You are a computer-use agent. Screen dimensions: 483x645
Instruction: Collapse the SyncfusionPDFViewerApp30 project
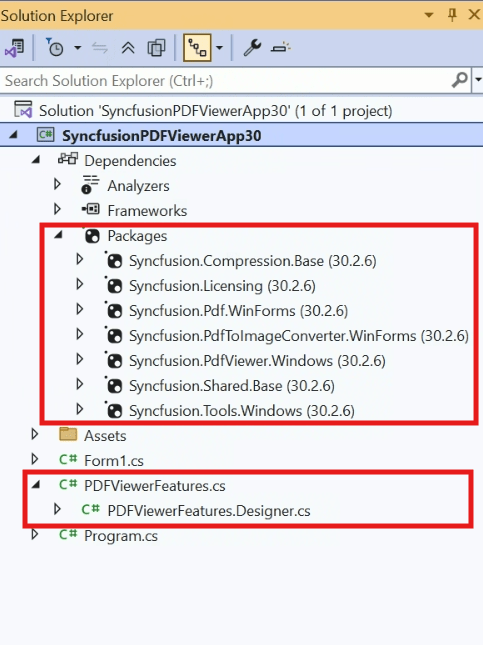(x=14, y=135)
